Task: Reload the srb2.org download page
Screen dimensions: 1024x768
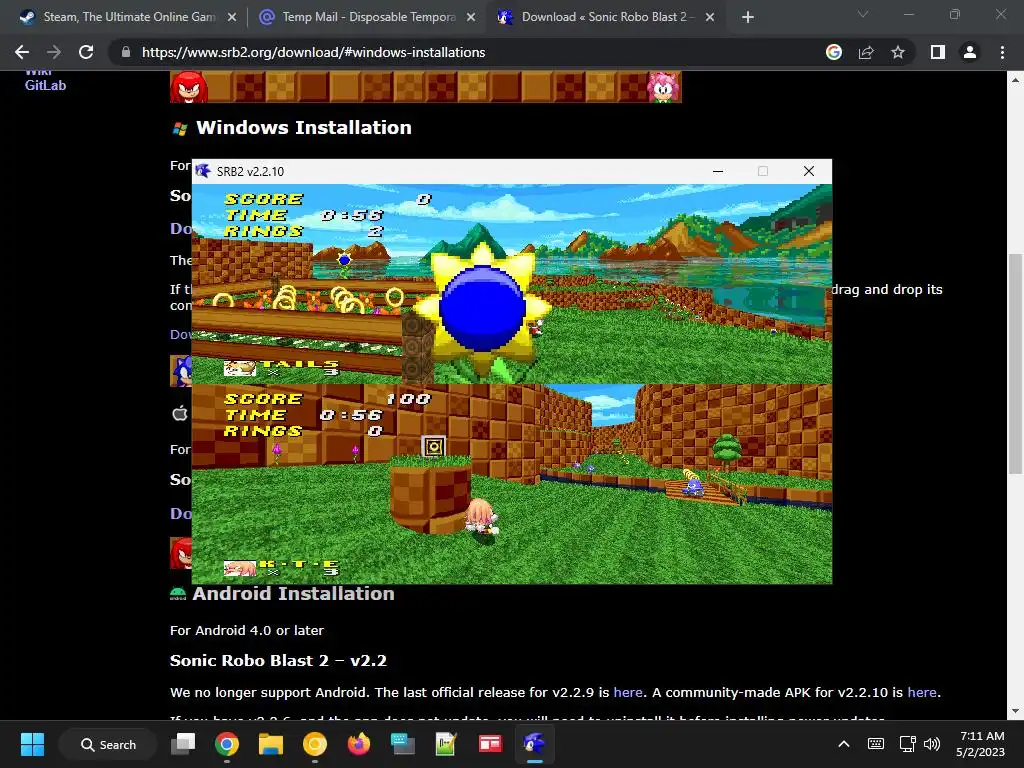Action: pos(86,52)
